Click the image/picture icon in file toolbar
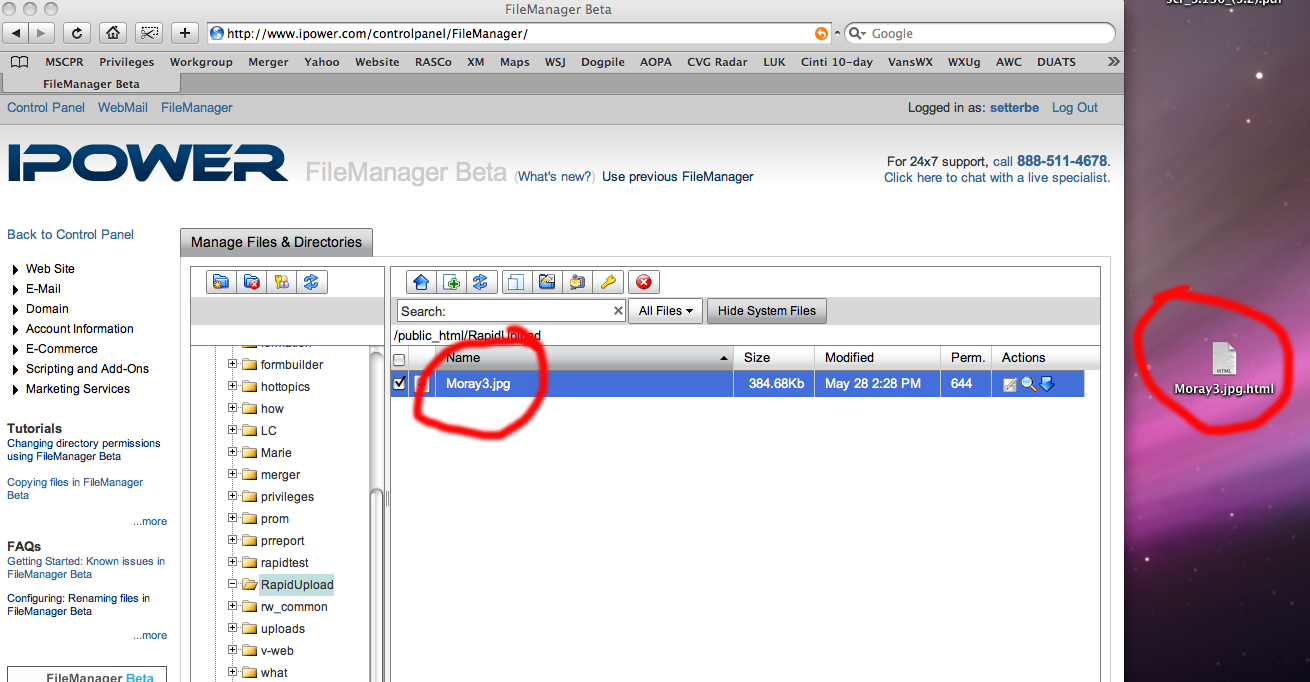This screenshot has width=1310, height=682. [546, 282]
